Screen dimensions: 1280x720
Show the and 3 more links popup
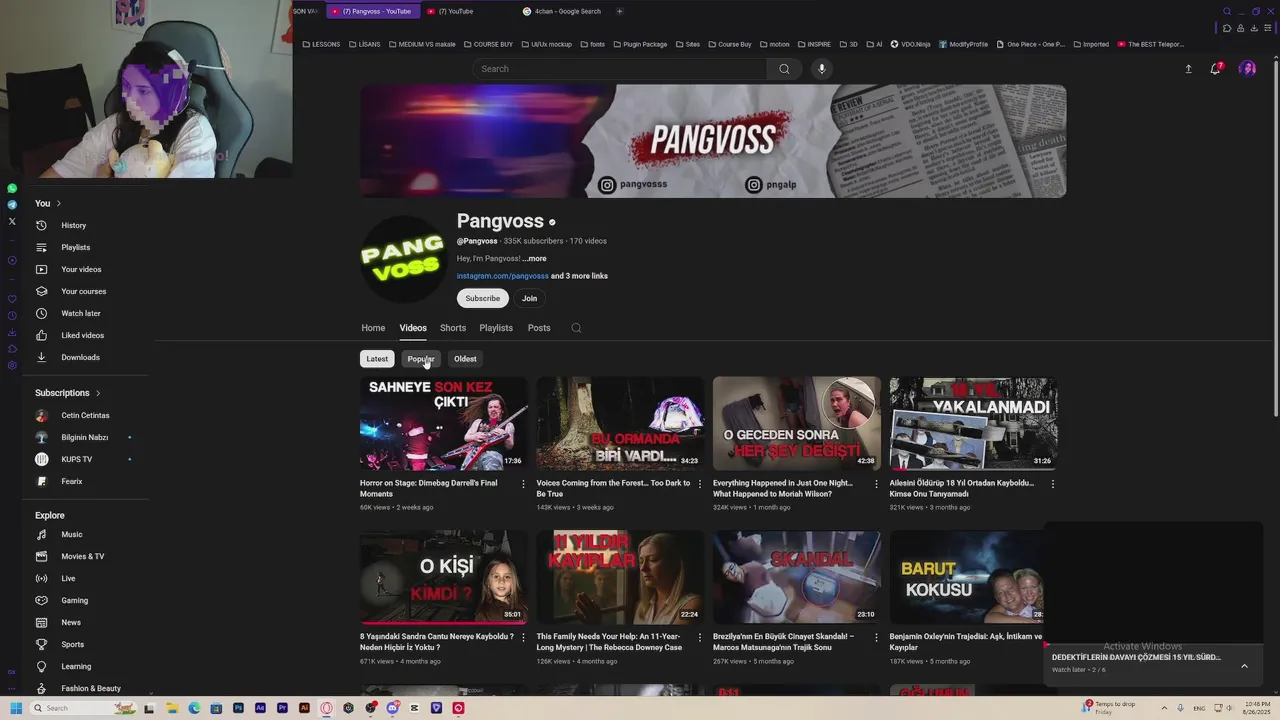click(579, 276)
